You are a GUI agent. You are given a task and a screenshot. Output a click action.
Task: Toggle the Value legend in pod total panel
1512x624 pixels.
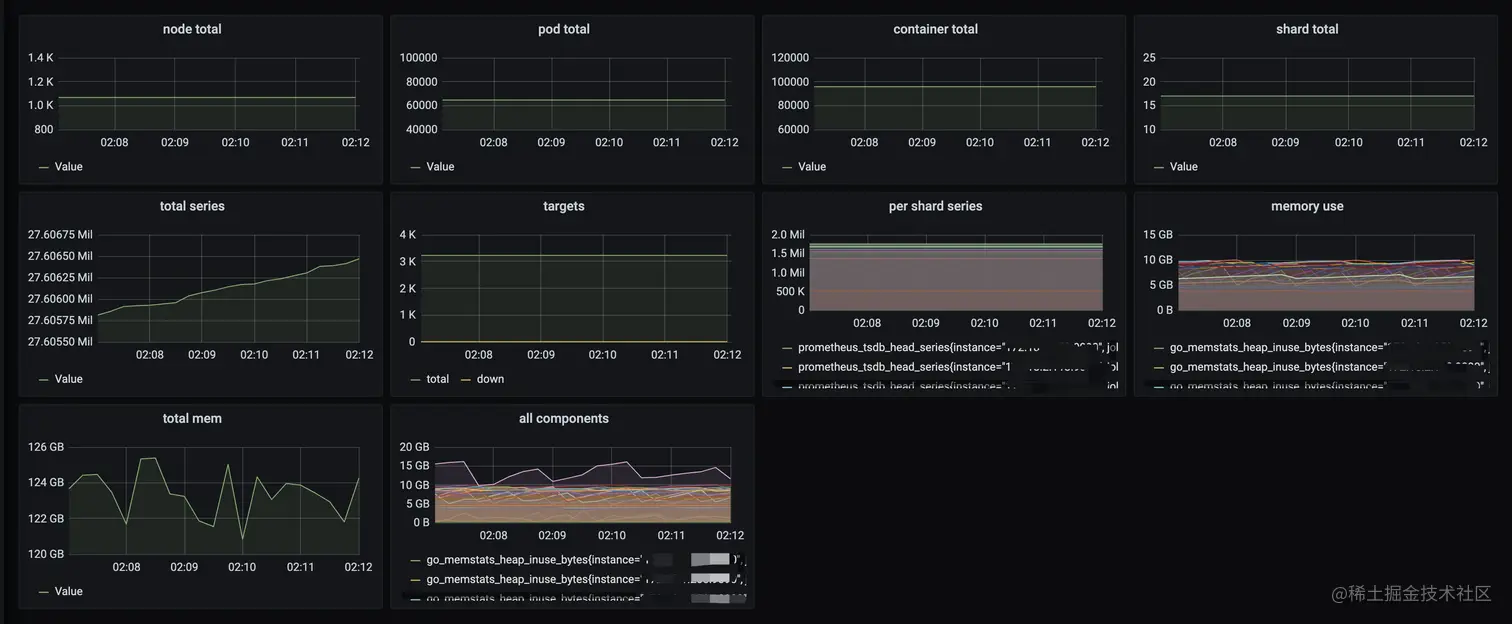point(440,167)
